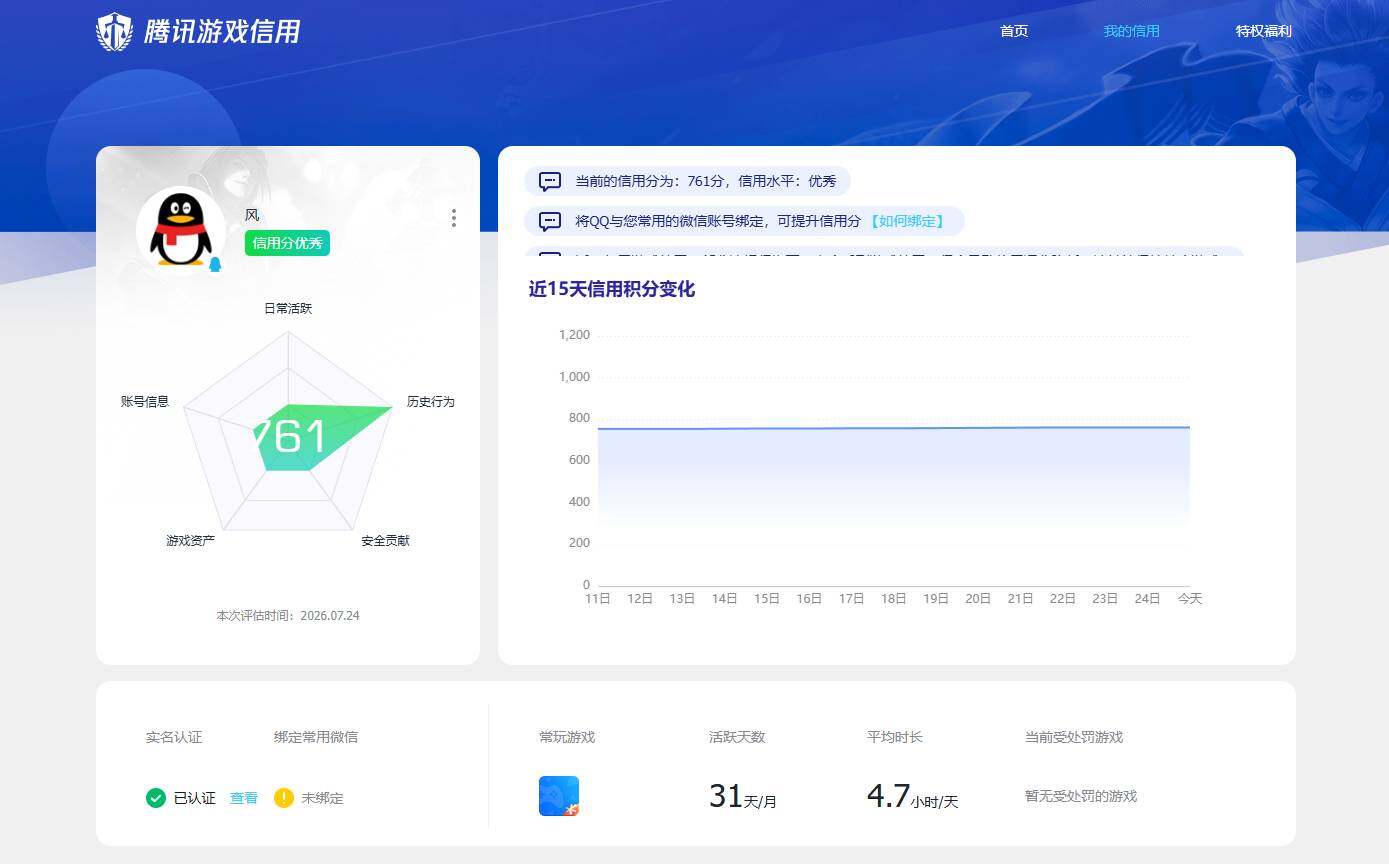1389x864 pixels.
Task: Click the chat icon beside 当前的信用分 message
Action: coord(550,181)
